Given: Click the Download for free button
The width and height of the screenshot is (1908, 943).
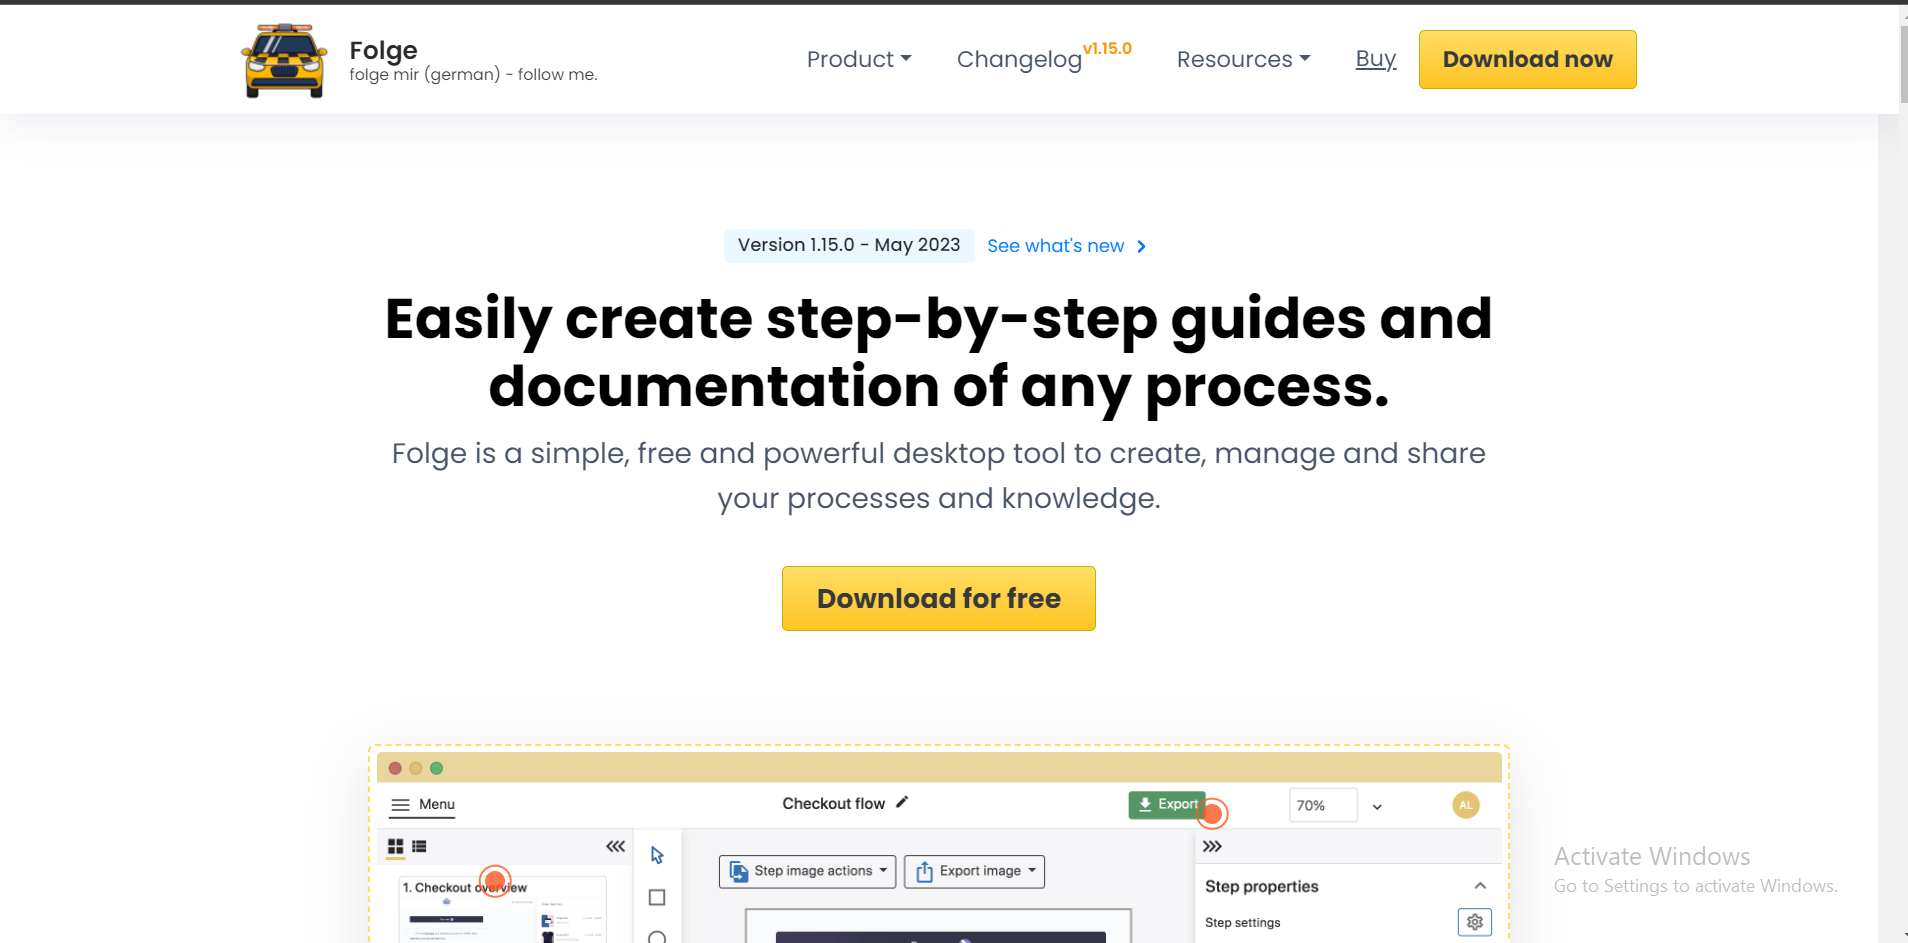Looking at the screenshot, I should click(x=938, y=598).
